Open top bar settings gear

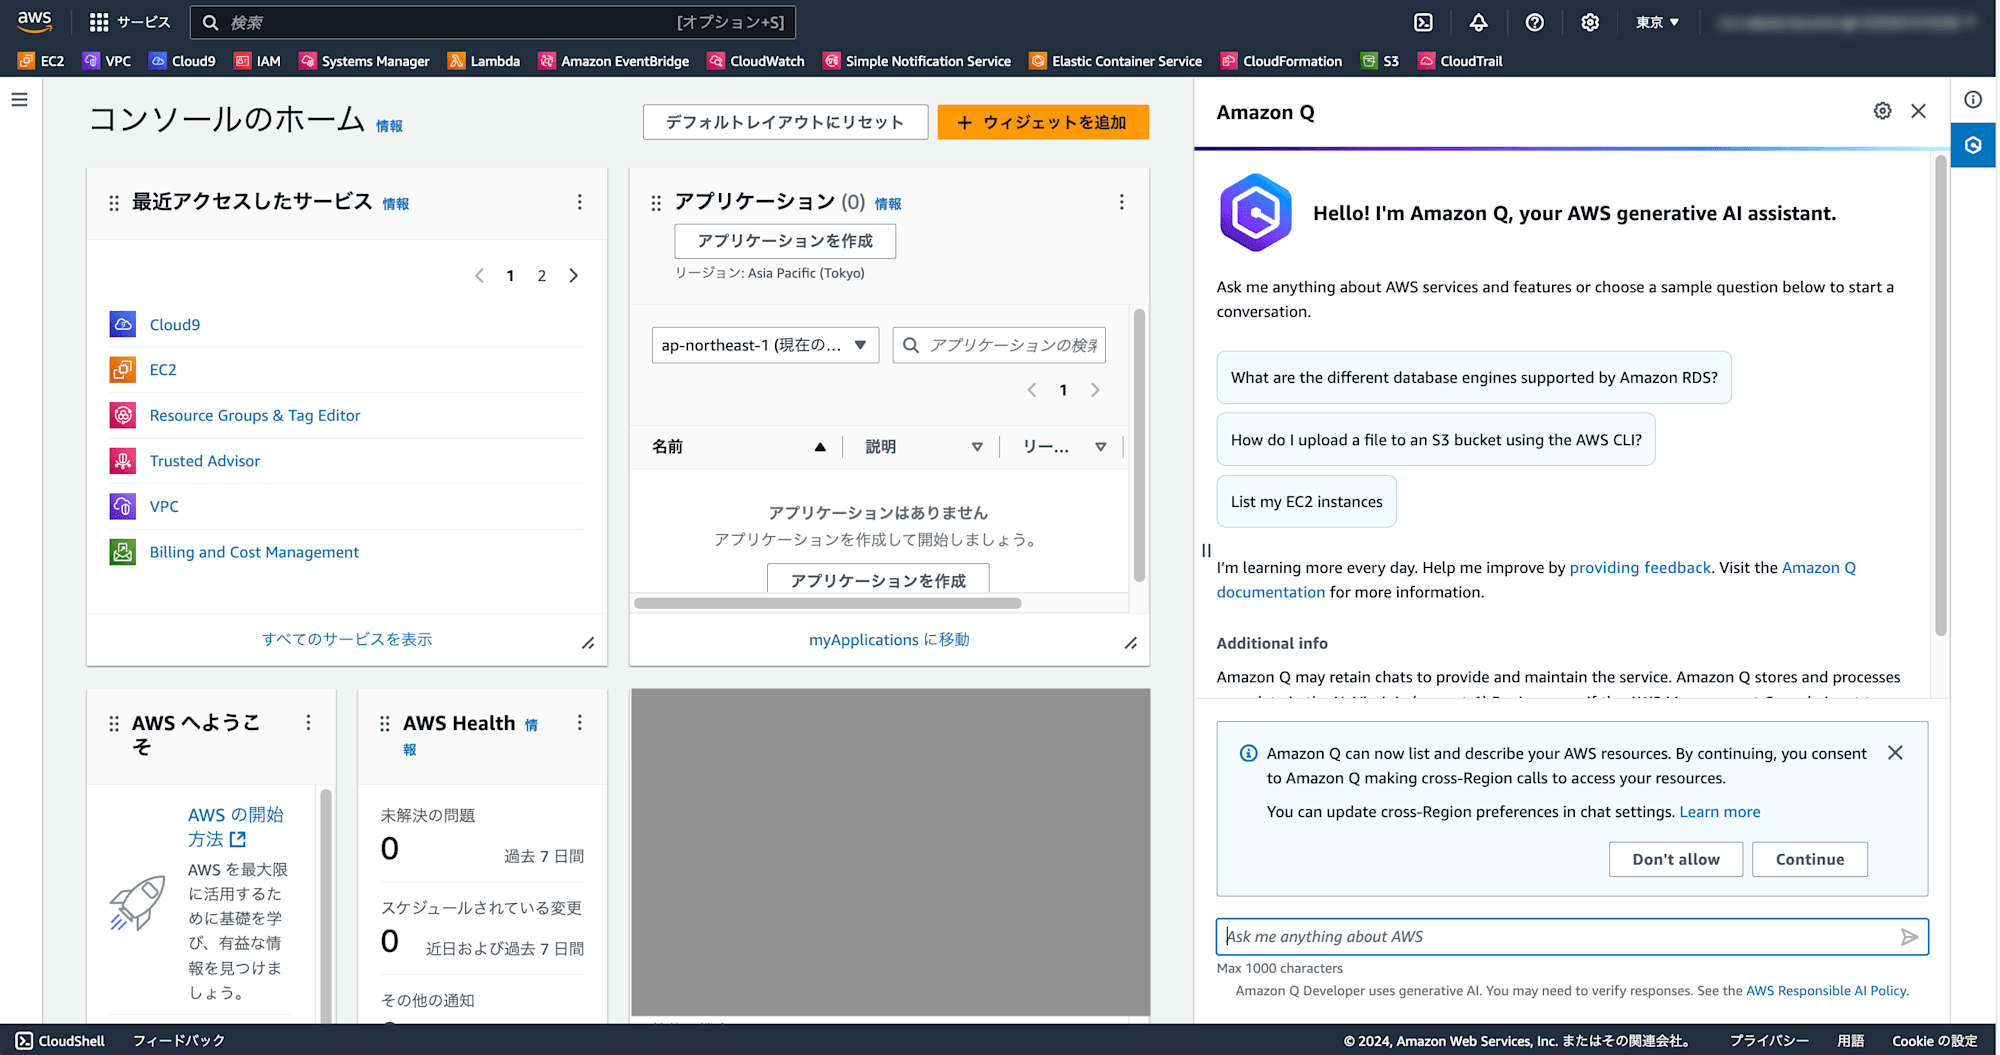coord(1590,22)
